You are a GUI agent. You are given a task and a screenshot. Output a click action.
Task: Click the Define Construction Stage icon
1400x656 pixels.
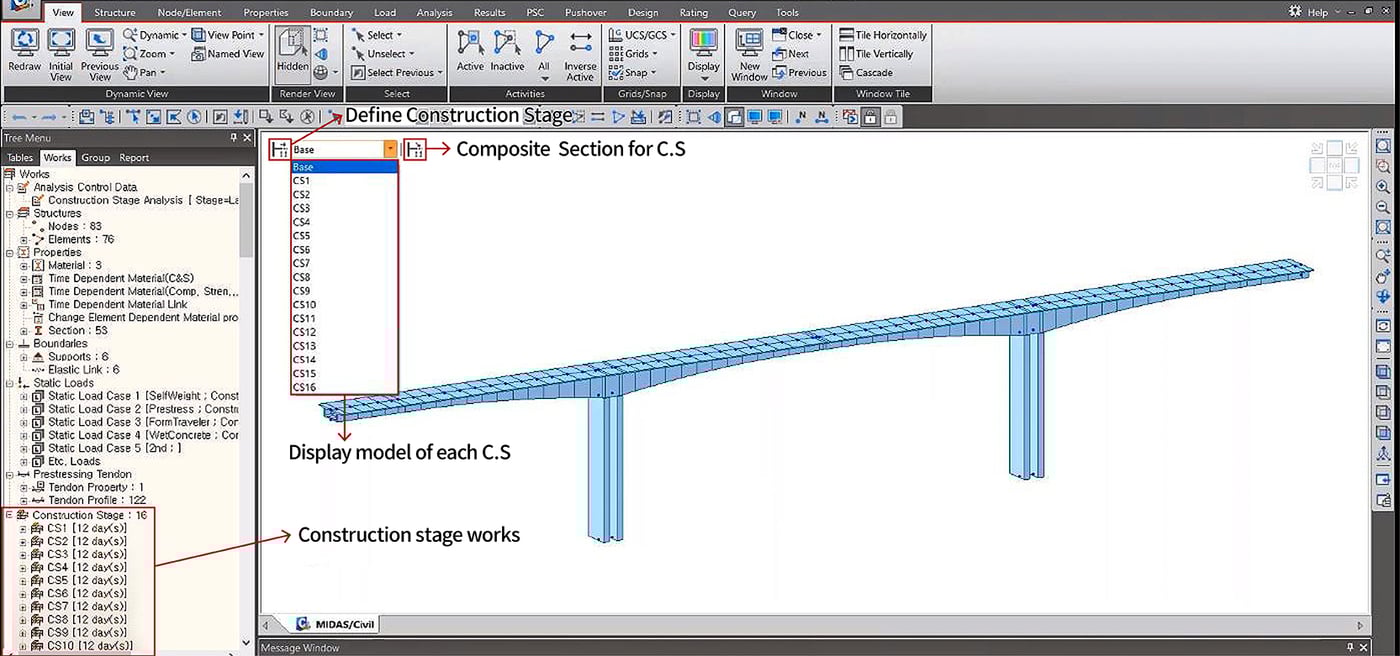(x=280, y=150)
